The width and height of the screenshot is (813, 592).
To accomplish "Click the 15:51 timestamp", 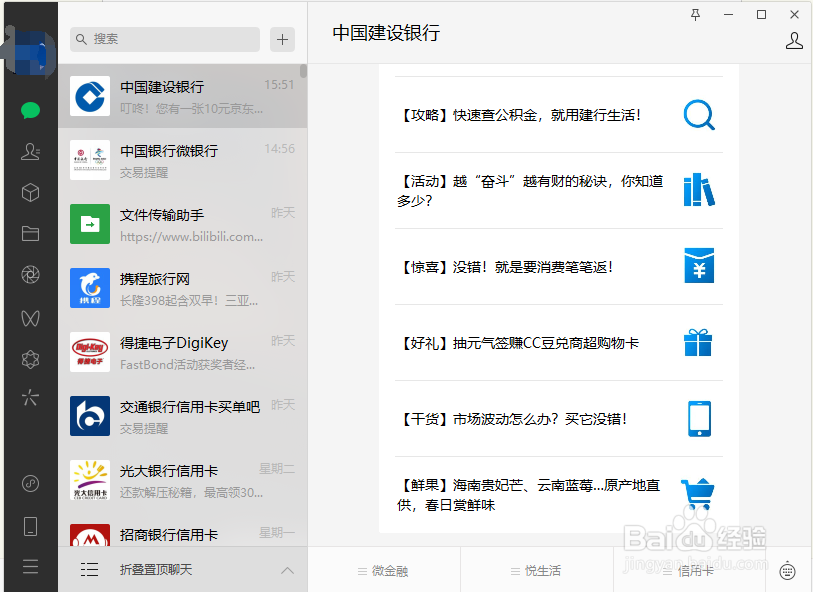I will [x=279, y=84].
